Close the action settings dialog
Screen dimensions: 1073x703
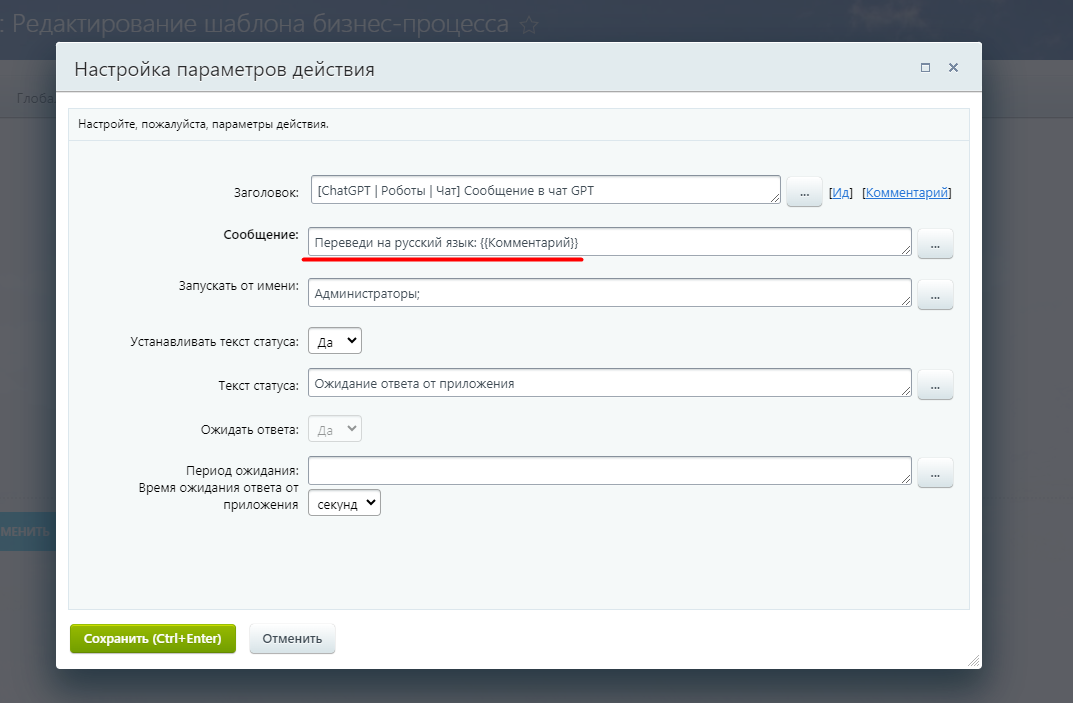pyautogui.click(x=953, y=68)
